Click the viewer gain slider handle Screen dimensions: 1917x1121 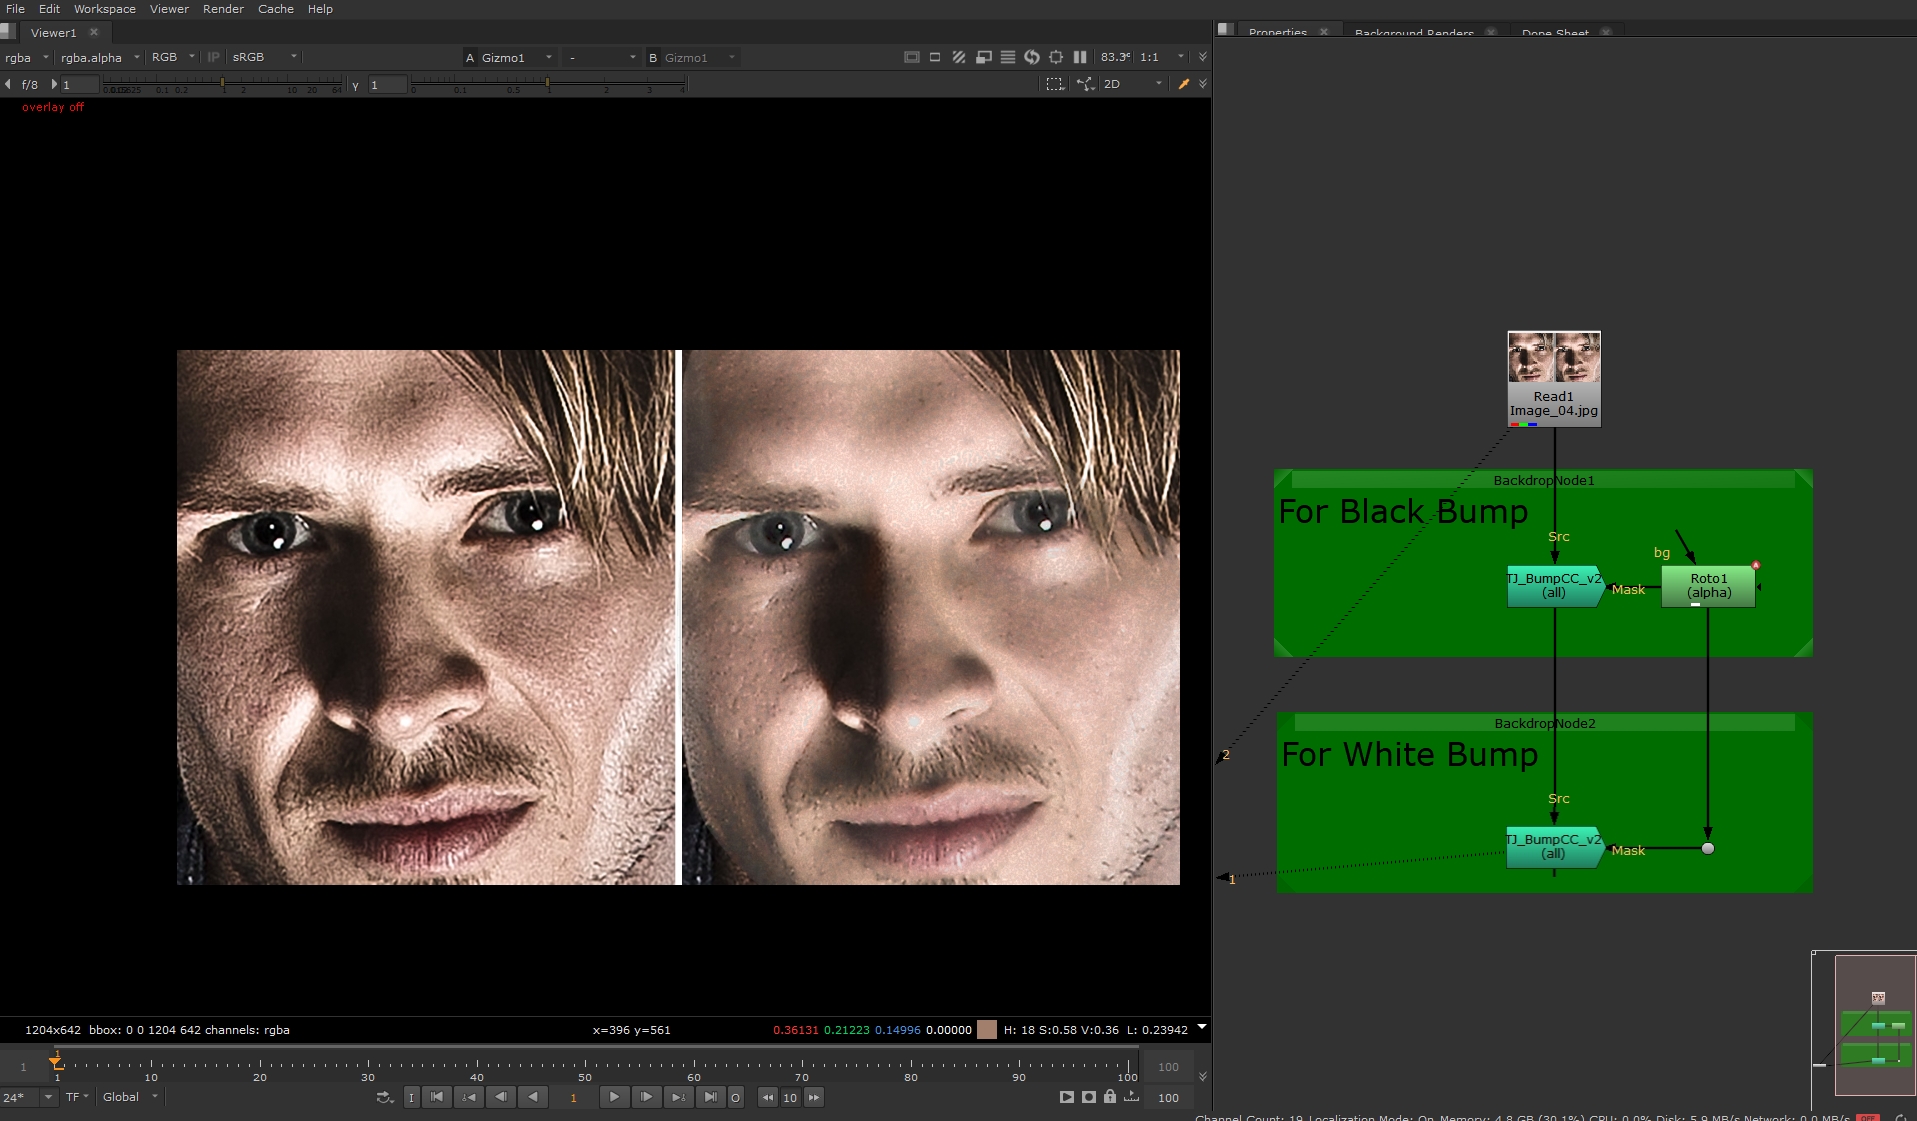coord(222,84)
